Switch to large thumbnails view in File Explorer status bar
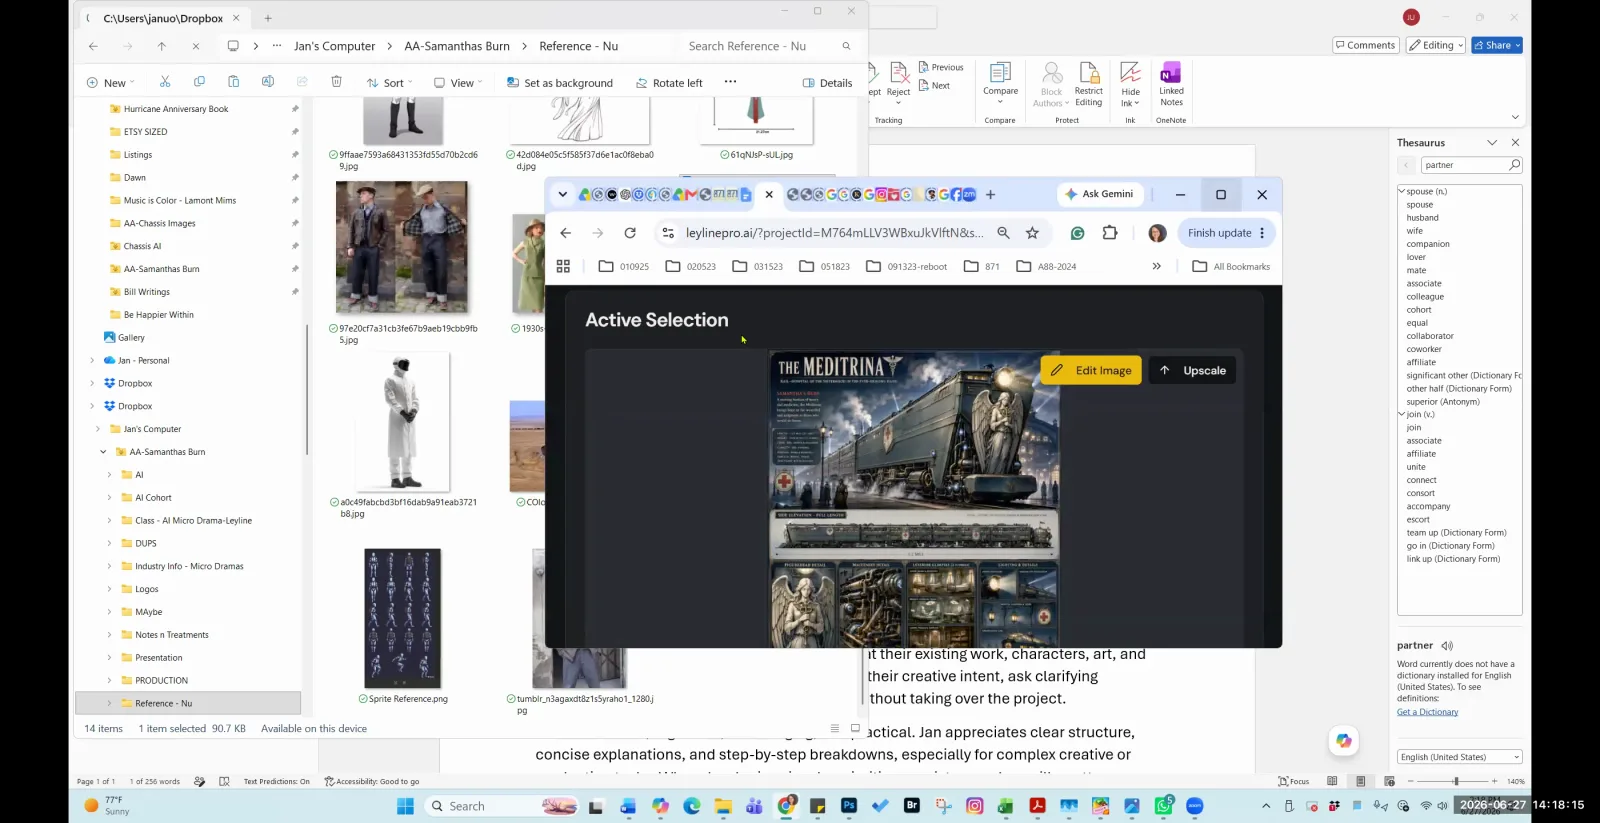Viewport: 1600px width, 823px height. click(855, 728)
